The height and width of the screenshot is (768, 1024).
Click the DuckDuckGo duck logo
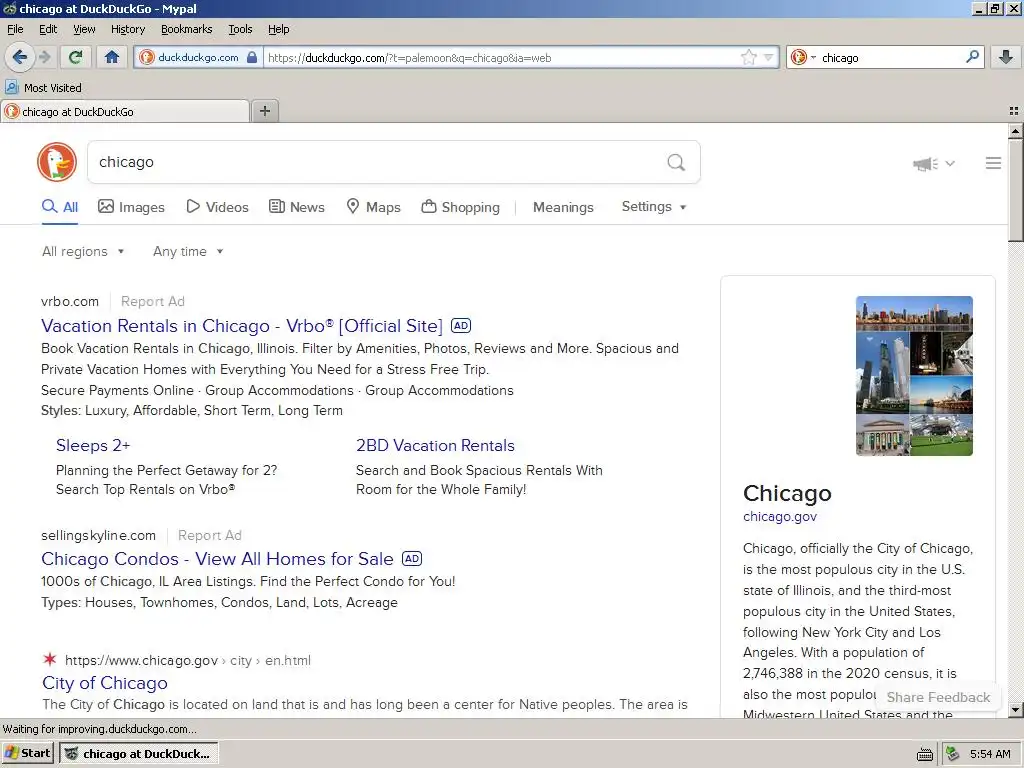point(57,162)
